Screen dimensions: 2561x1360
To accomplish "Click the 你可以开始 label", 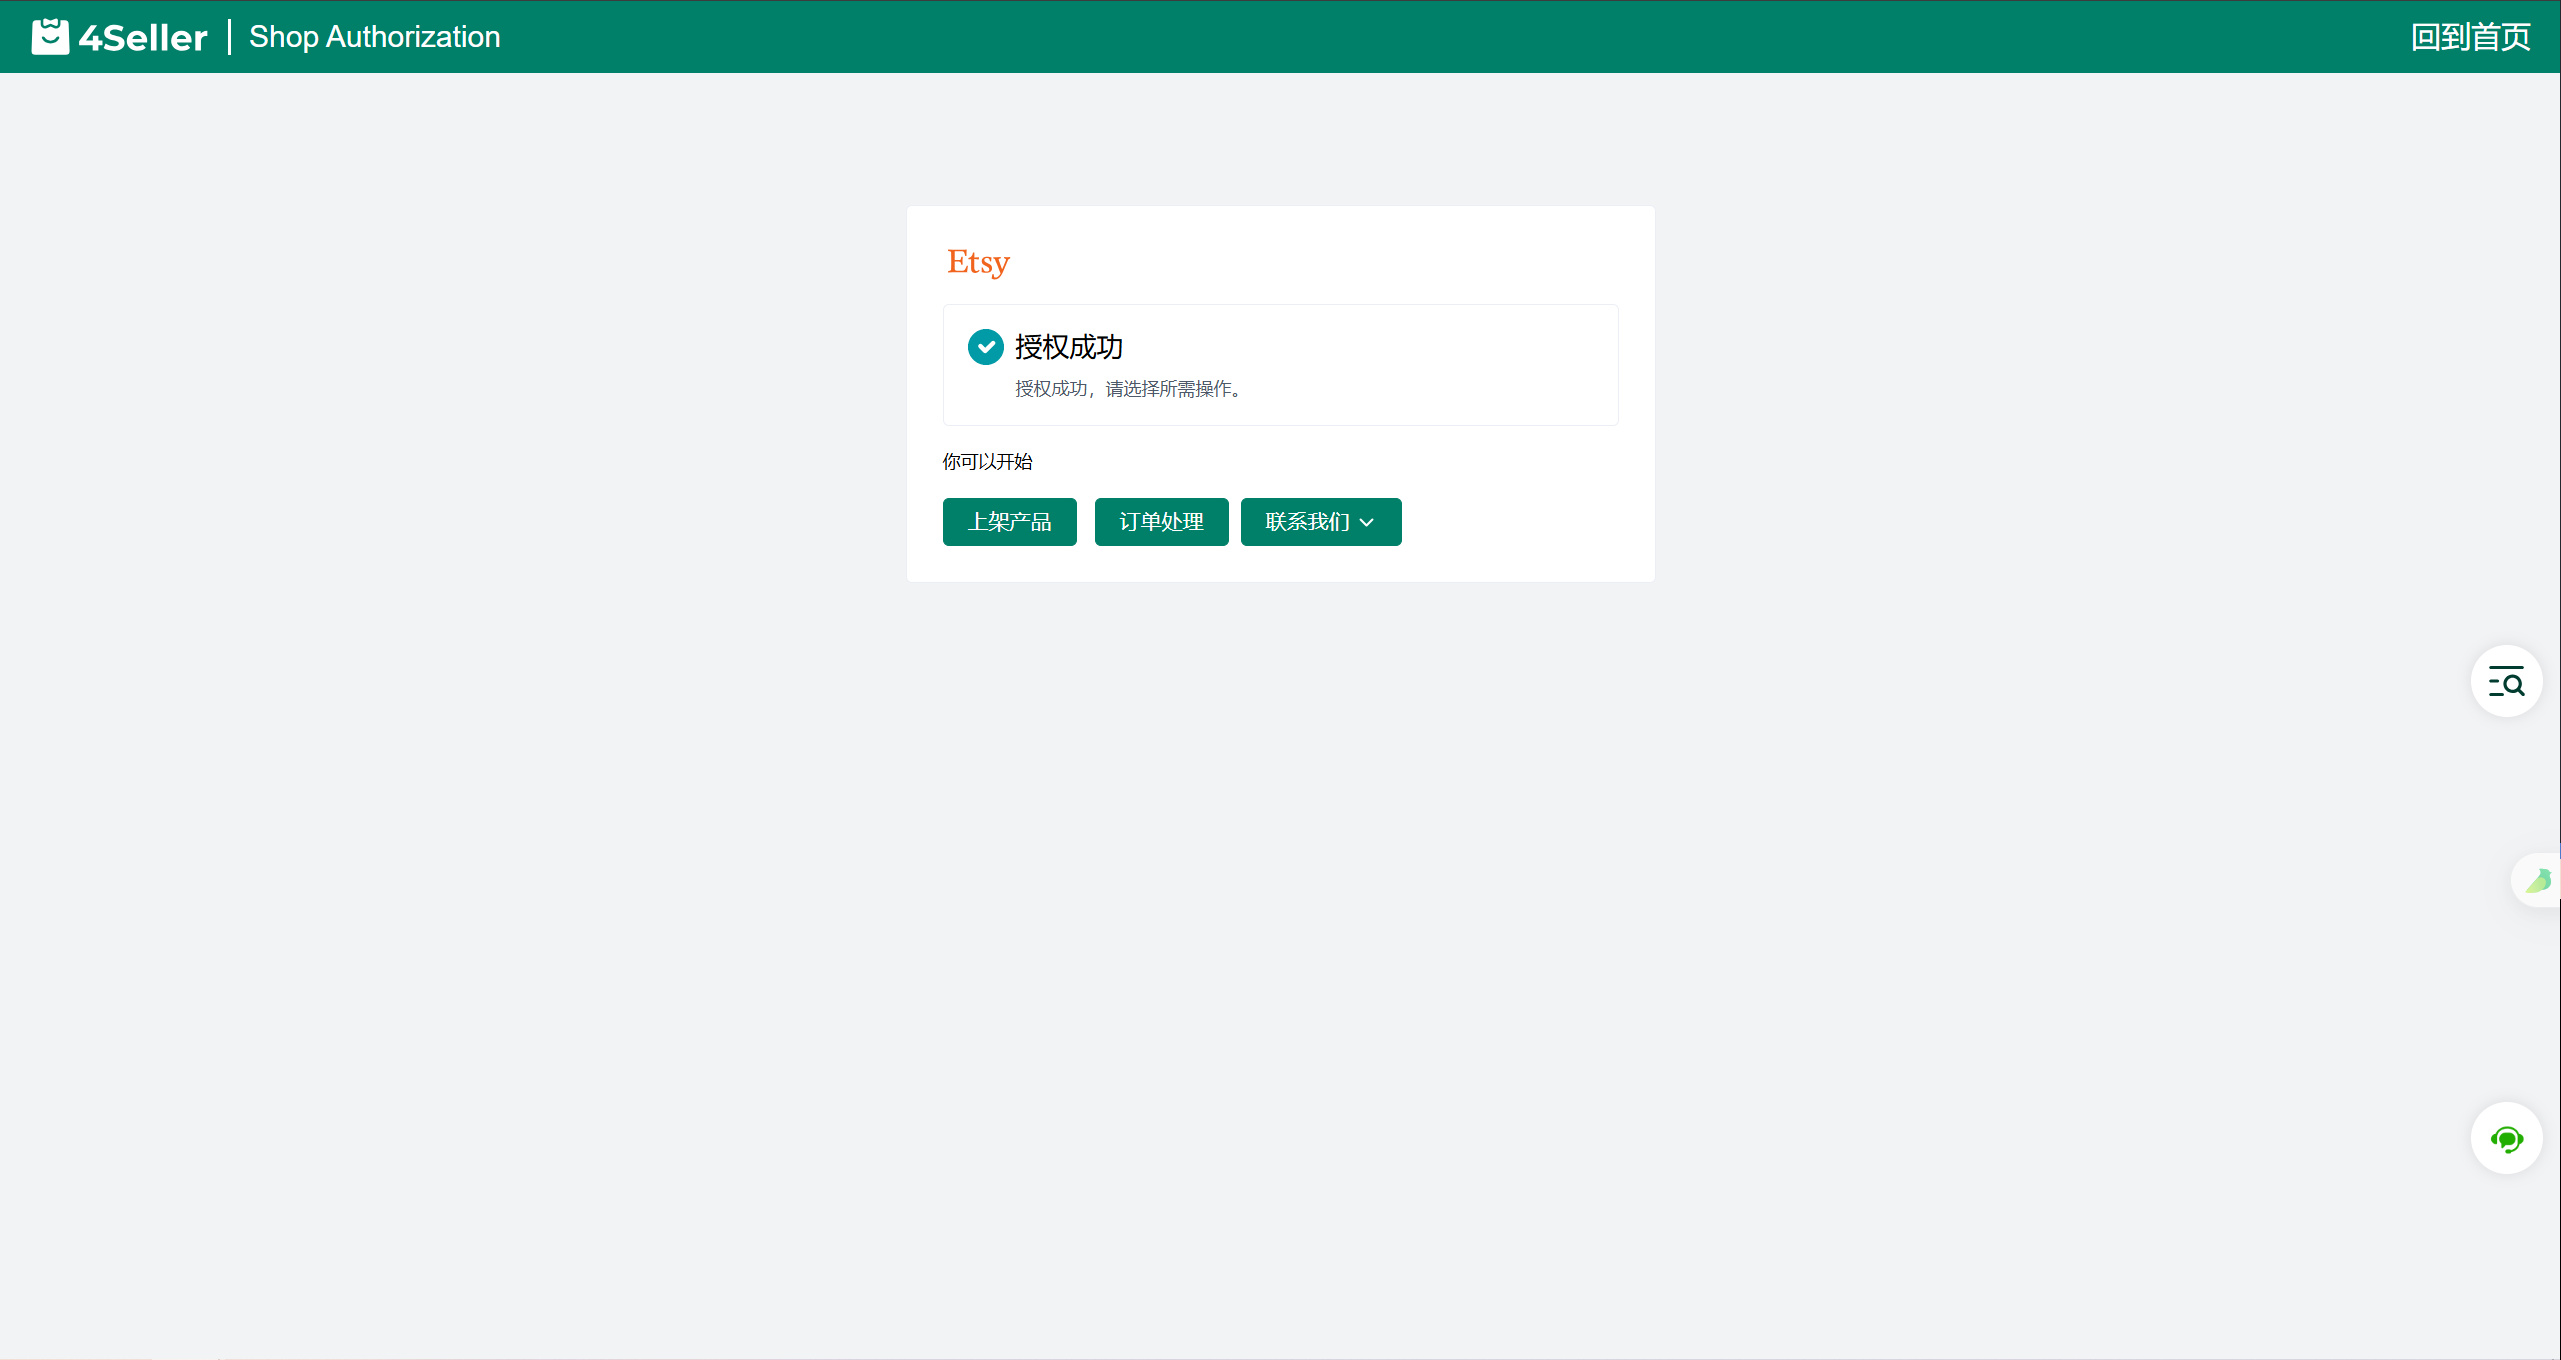I will pyautogui.click(x=987, y=462).
